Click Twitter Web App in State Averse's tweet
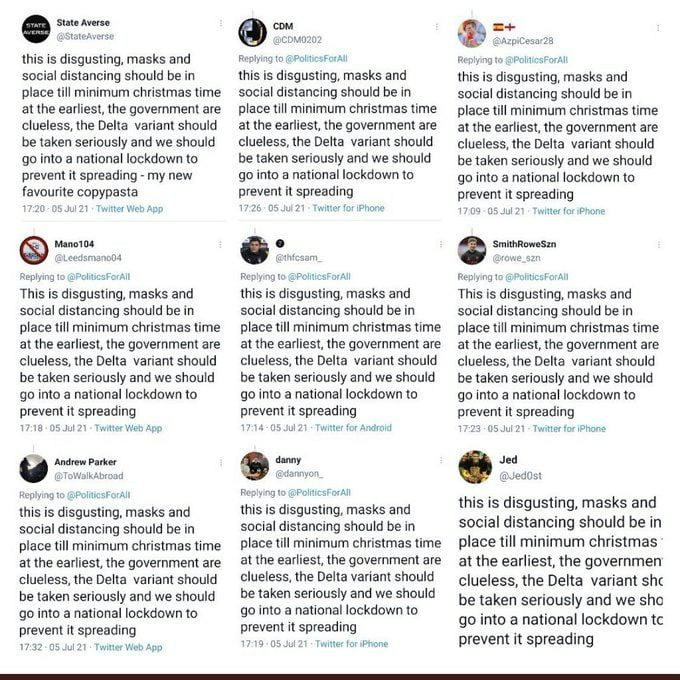 (128, 209)
